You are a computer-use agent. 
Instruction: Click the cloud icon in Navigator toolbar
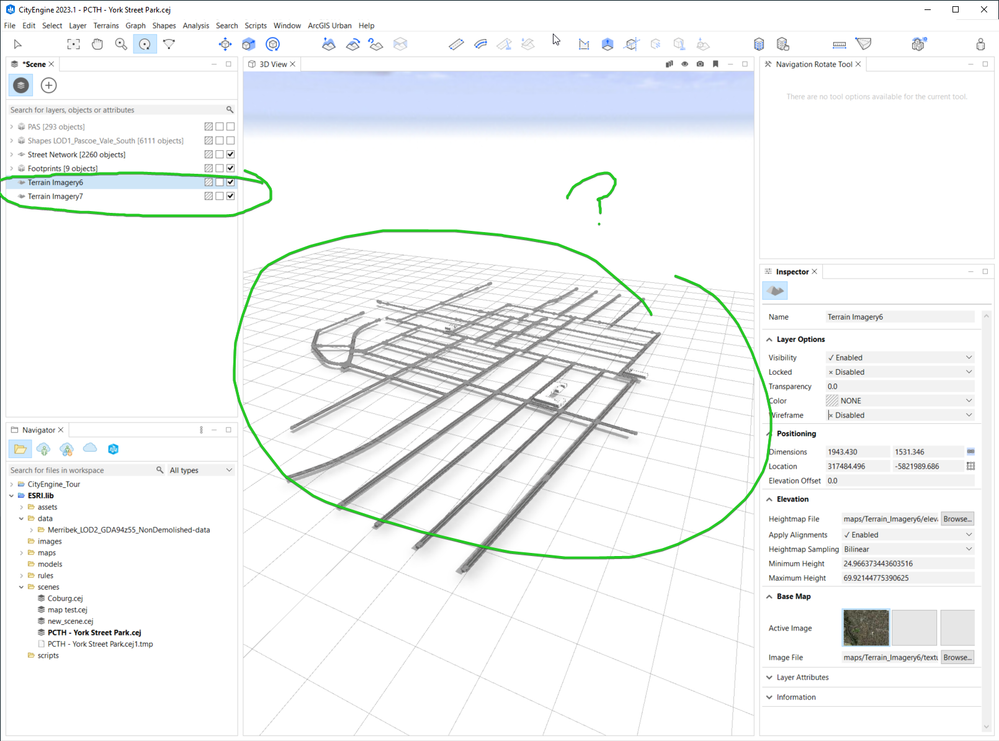point(90,449)
